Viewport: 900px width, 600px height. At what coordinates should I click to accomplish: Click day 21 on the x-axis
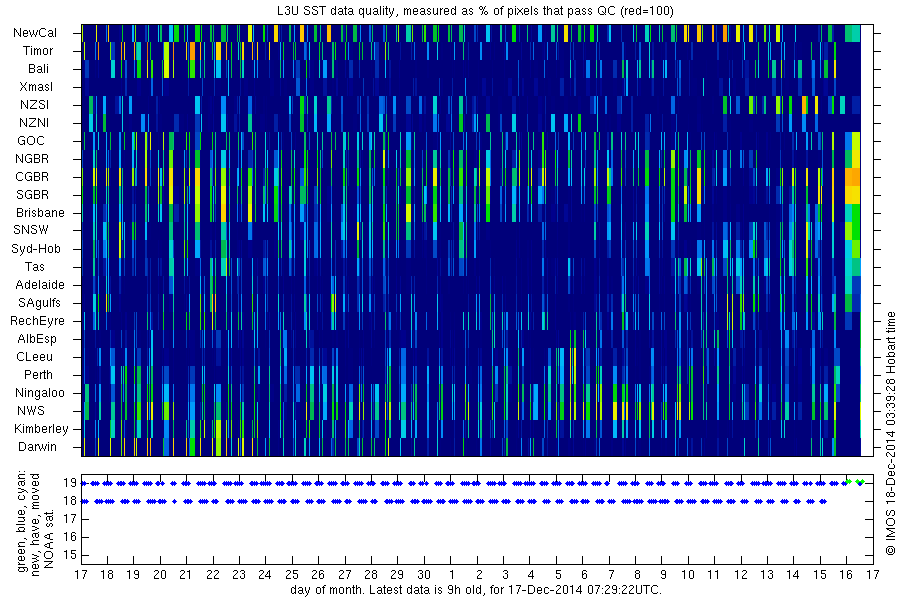[185, 574]
